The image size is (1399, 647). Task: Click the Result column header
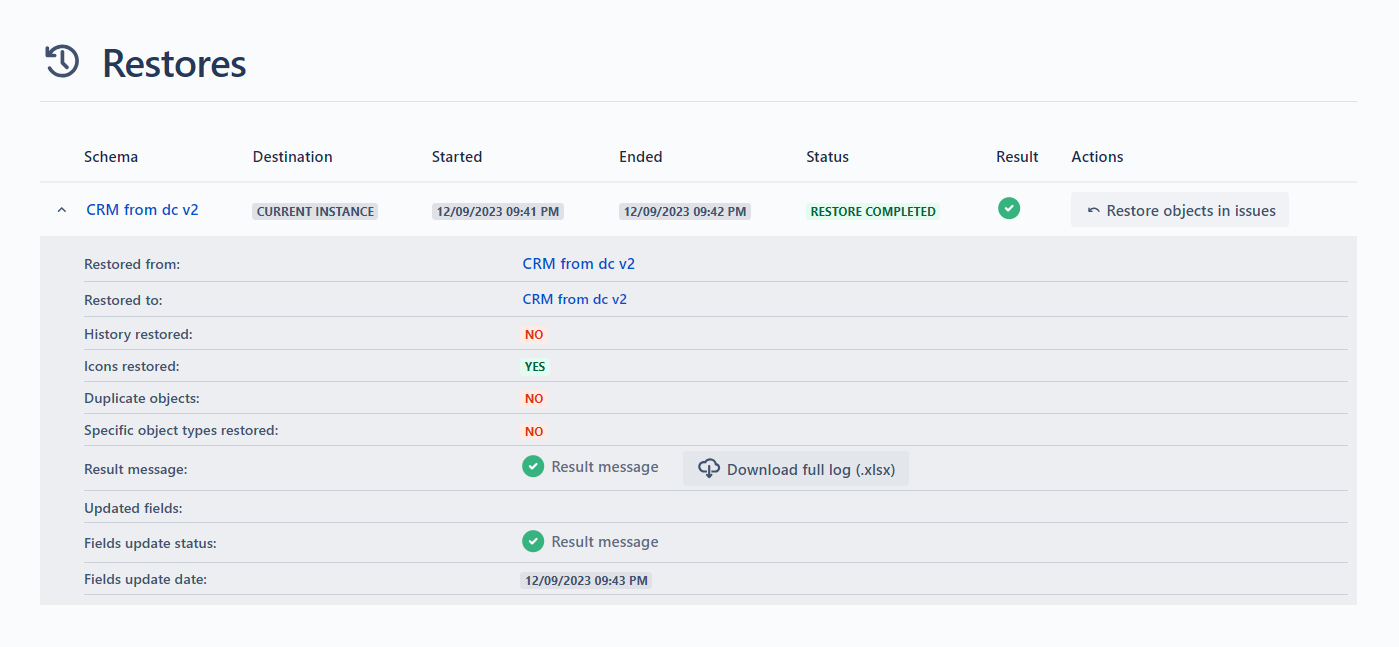pos(1017,157)
